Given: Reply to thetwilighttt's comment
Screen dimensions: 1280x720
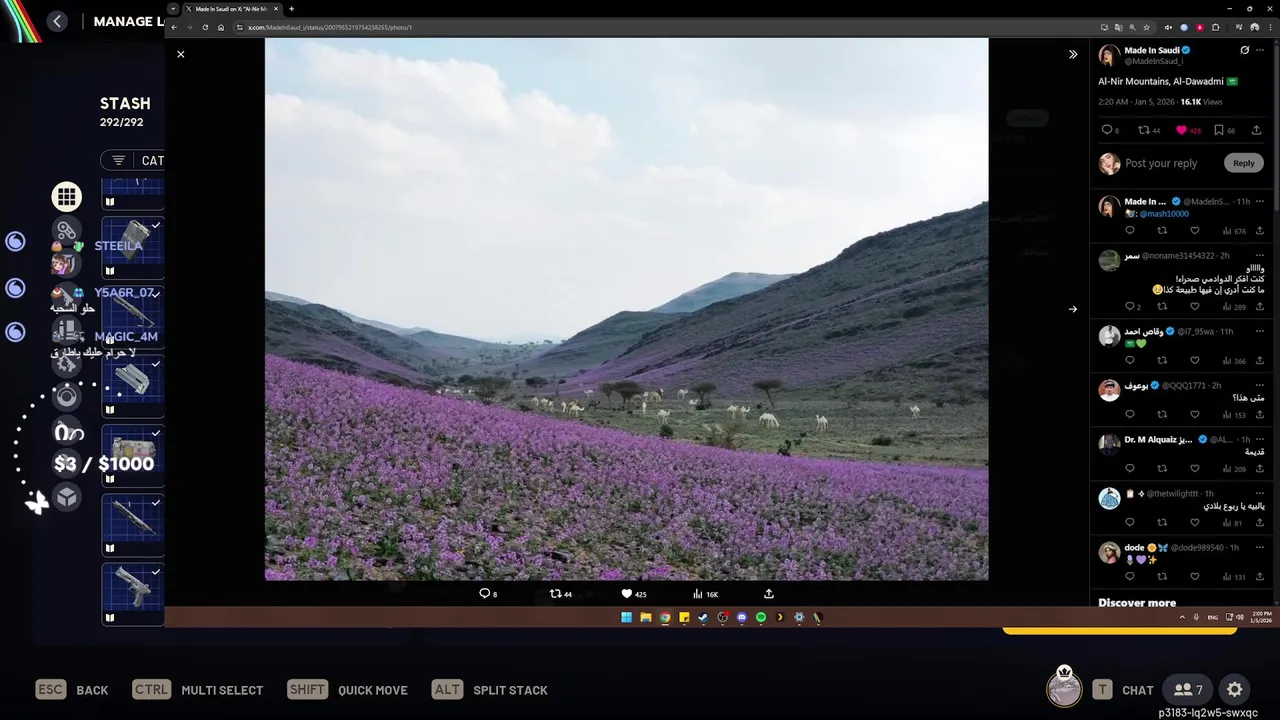Looking at the screenshot, I should 1130,522.
